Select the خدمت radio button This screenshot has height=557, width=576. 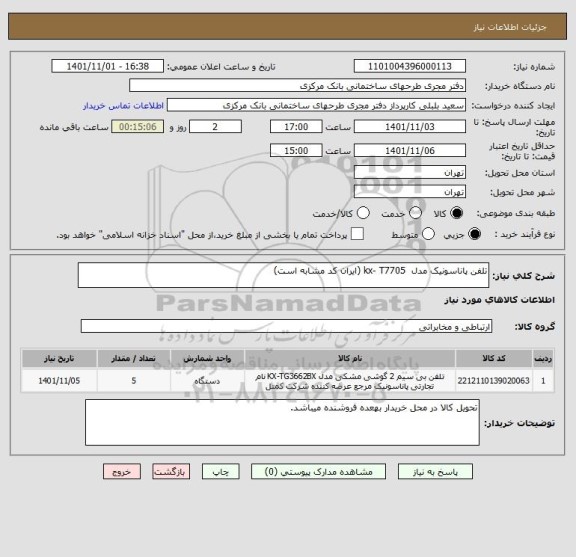point(415,213)
